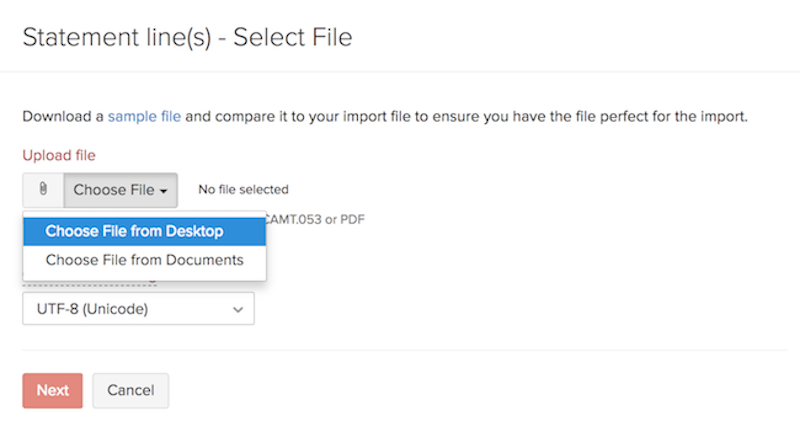Click the paperclip attachment icon

tap(43, 189)
